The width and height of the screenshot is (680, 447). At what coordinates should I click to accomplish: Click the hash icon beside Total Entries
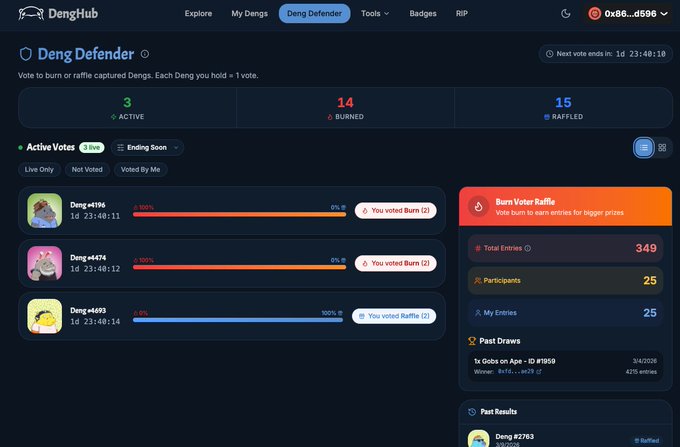[478, 248]
